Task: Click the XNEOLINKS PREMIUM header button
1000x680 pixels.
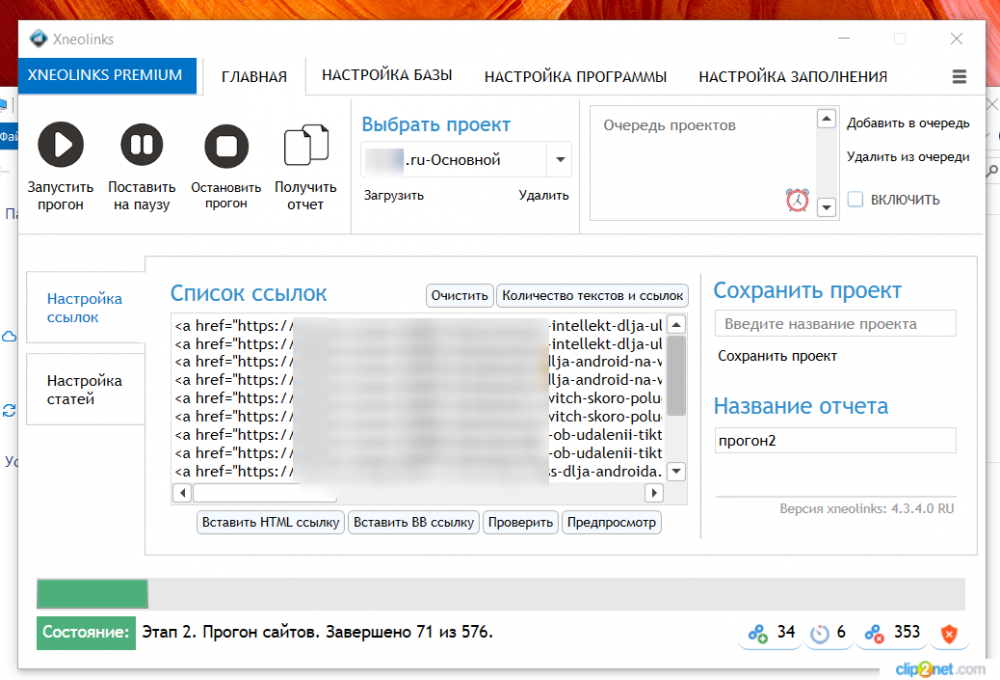Action: tap(105, 75)
